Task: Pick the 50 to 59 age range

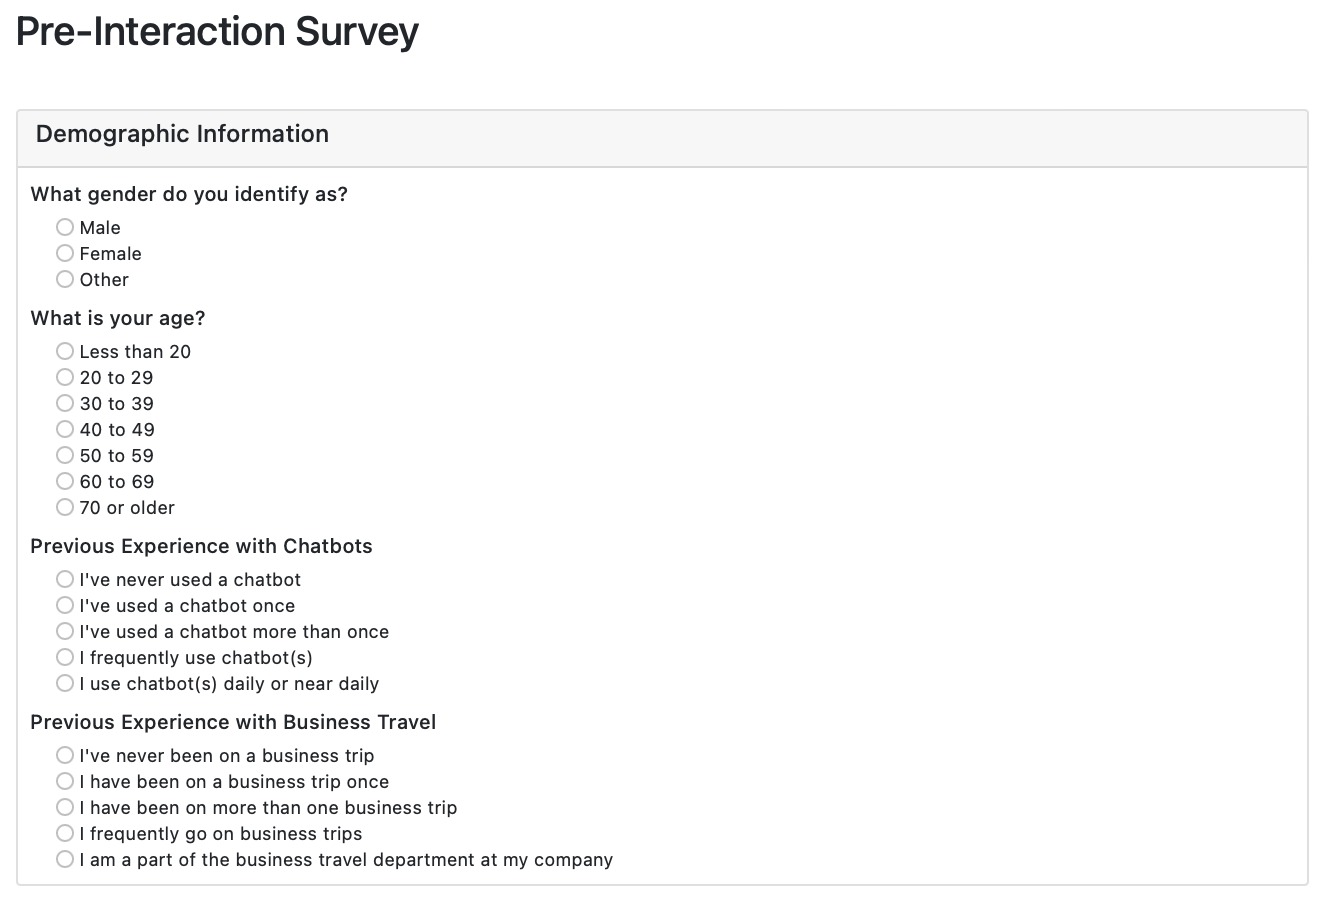Action: pos(65,455)
